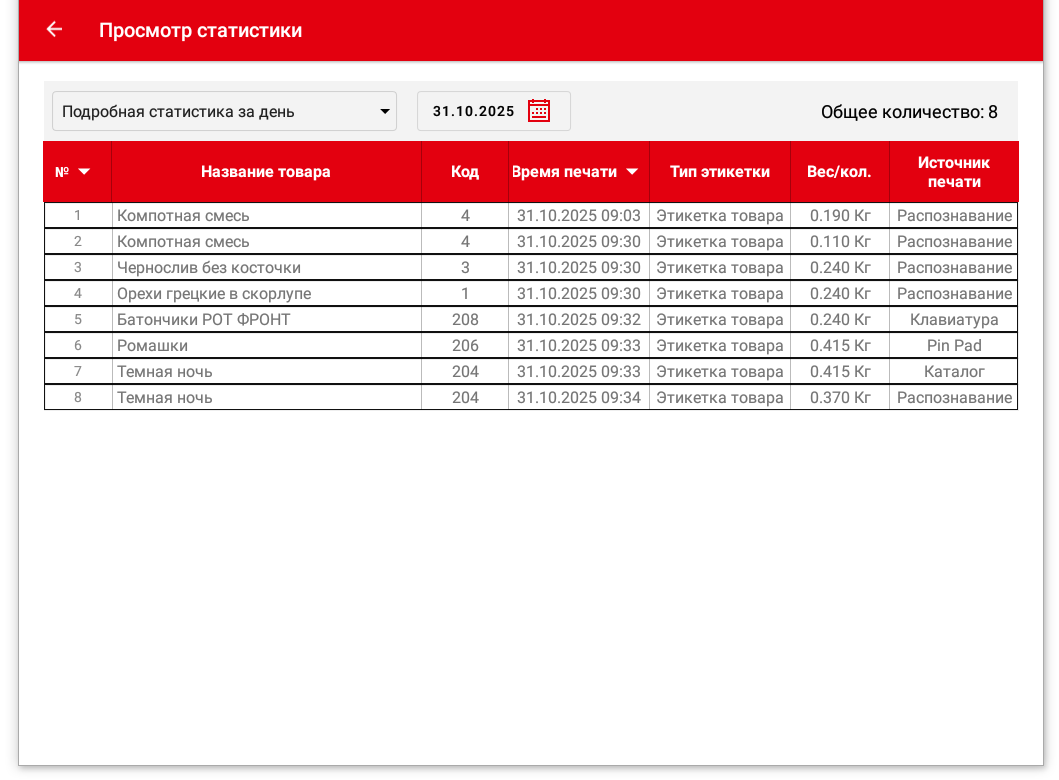
Task: Sort by № column arrow
Action: [x=84, y=172]
